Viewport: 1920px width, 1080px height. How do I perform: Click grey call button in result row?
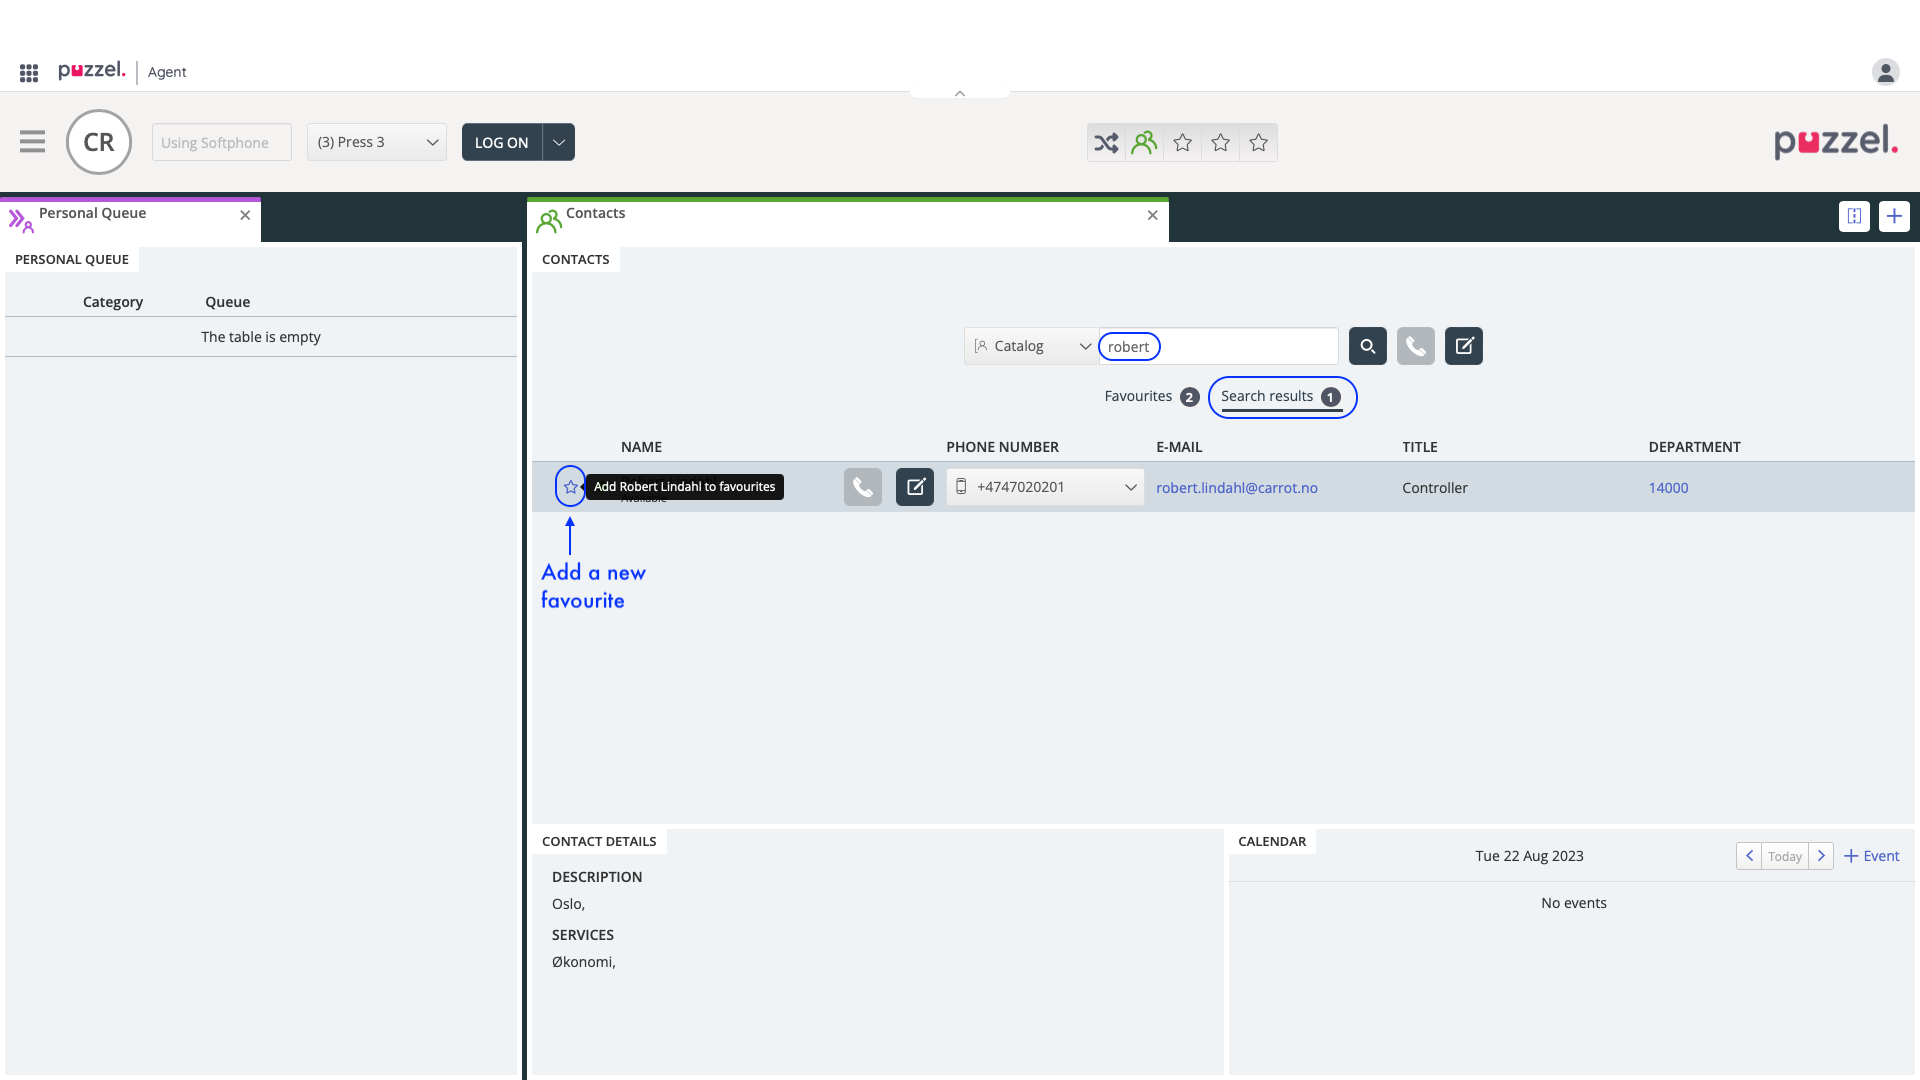click(x=862, y=487)
